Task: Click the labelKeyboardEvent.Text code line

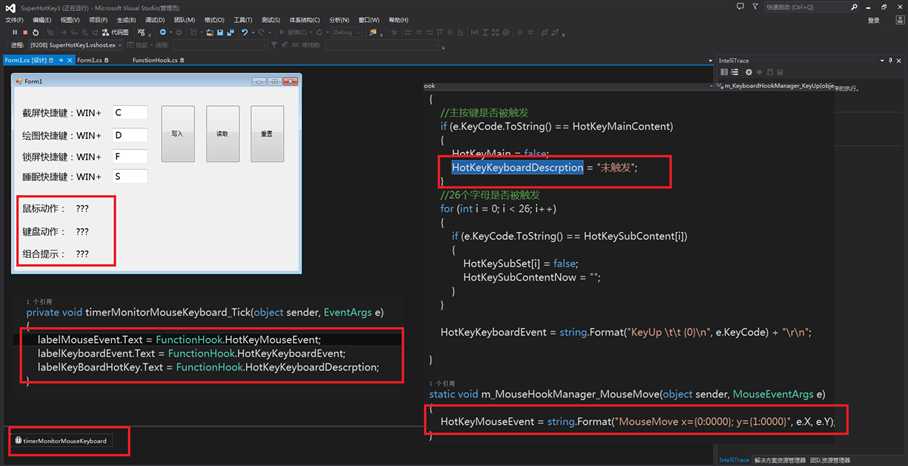Action: (x=191, y=353)
